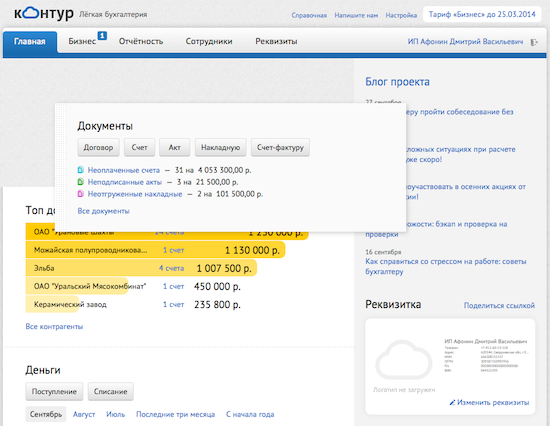Open 1 счет link for Керамический завод
The width and height of the screenshot is (550, 426).
click(x=173, y=305)
